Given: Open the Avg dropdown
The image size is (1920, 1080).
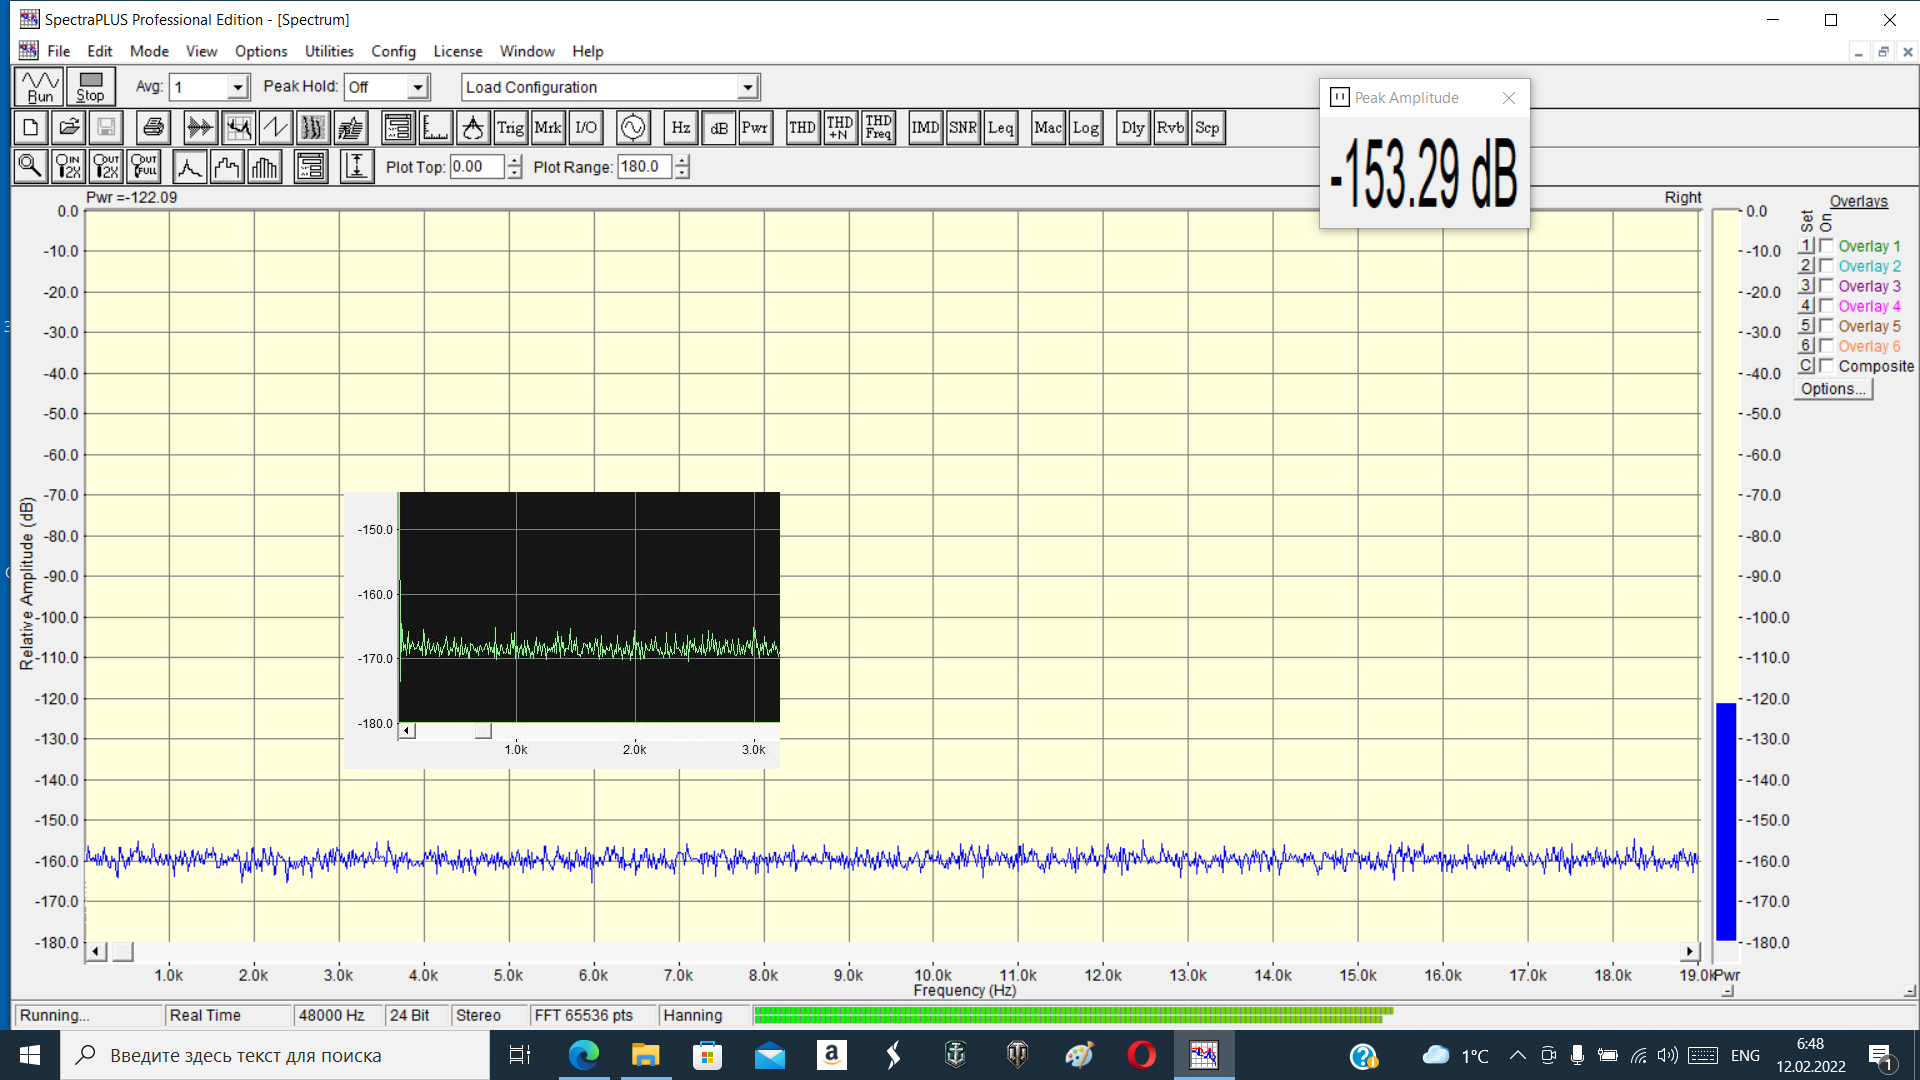Looking at the screenshot, I should click(237, 88).
